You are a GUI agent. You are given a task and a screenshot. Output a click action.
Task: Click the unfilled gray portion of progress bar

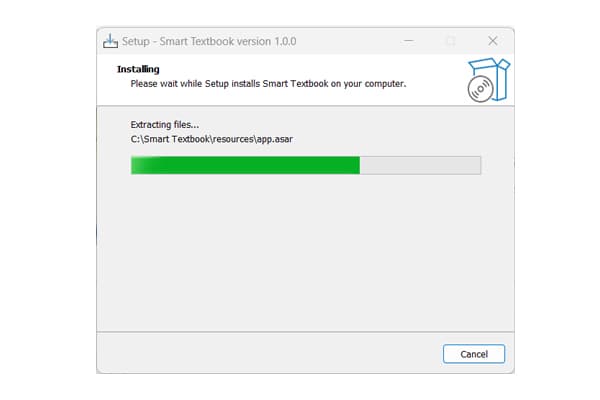420,165
